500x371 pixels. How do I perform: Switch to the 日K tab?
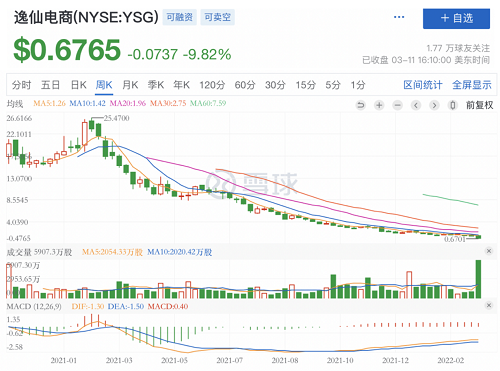pos(79,85)
